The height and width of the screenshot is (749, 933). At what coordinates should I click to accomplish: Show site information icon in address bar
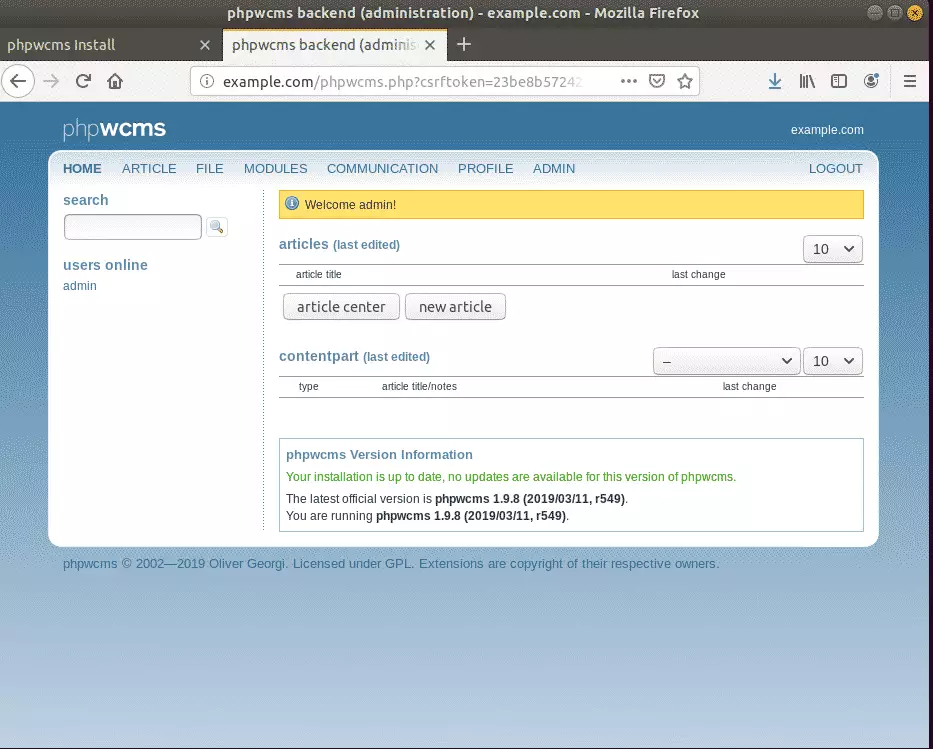click(x=206, y=81)
